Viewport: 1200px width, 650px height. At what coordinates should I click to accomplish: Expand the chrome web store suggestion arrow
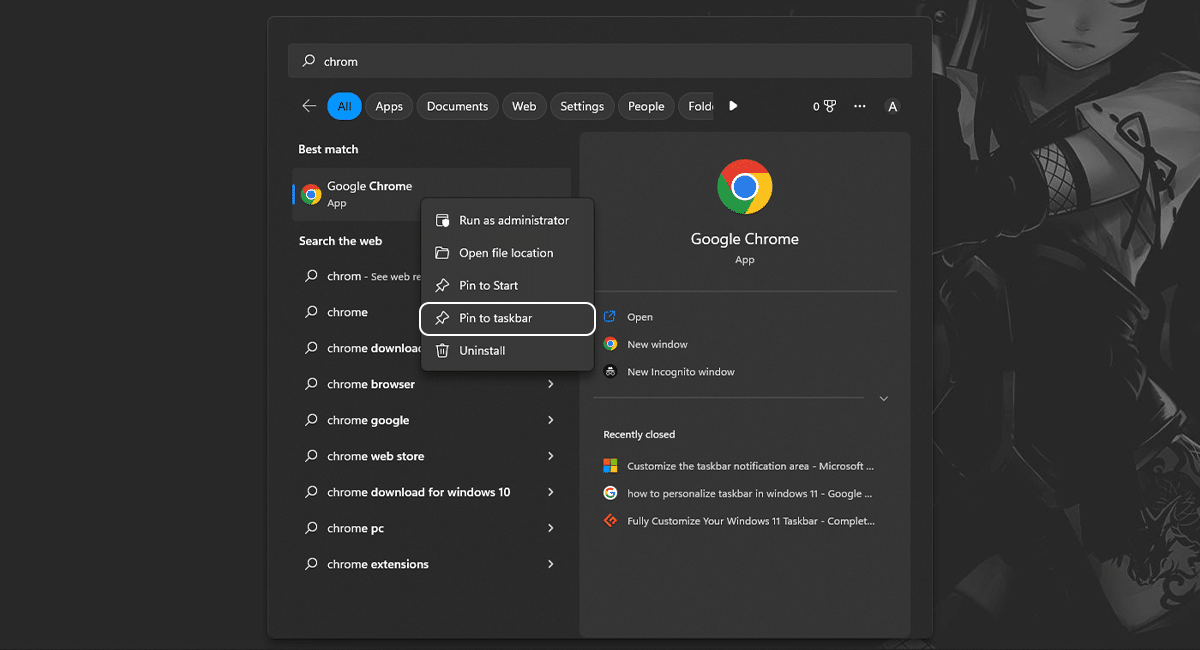(551, 456)
